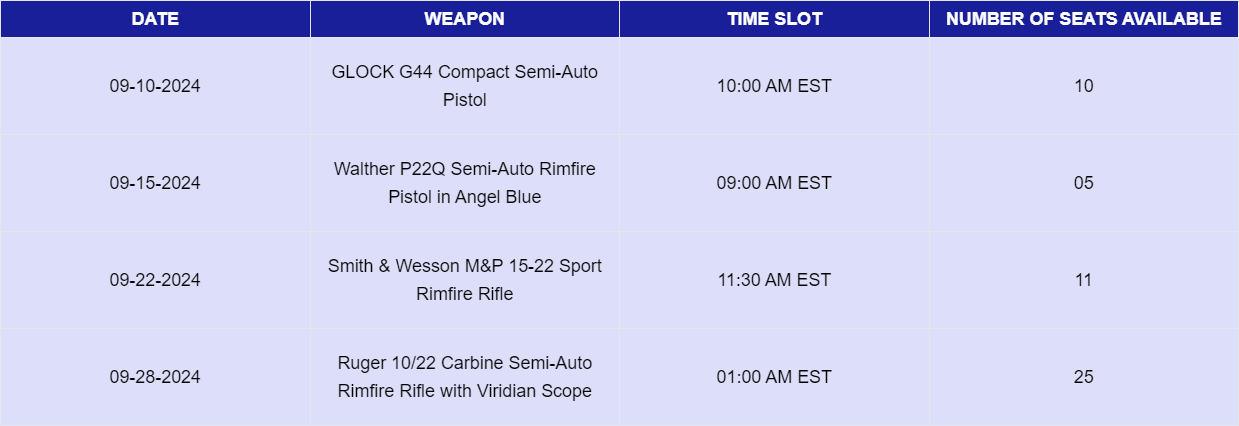Click the 25 seats available cell

coord(1083,377)
